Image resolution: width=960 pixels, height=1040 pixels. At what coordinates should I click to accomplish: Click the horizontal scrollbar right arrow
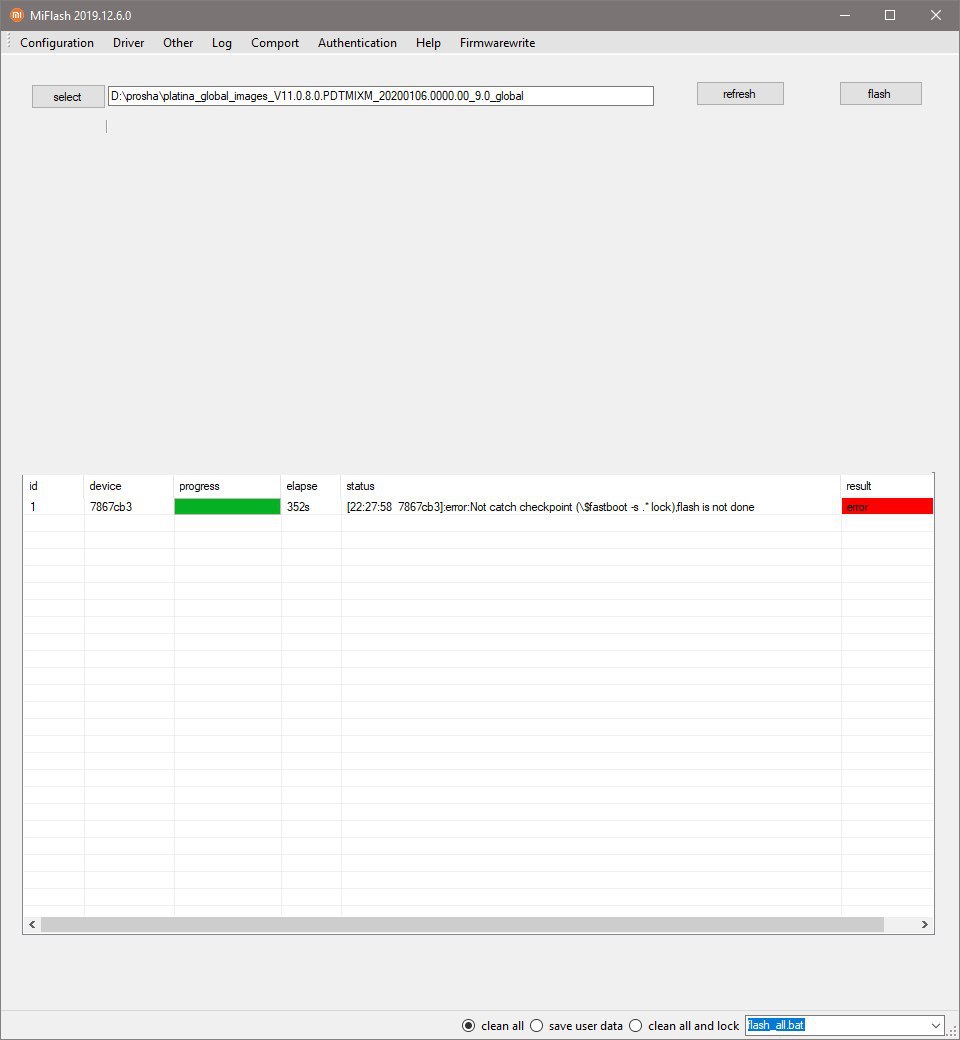coord(925,925)
